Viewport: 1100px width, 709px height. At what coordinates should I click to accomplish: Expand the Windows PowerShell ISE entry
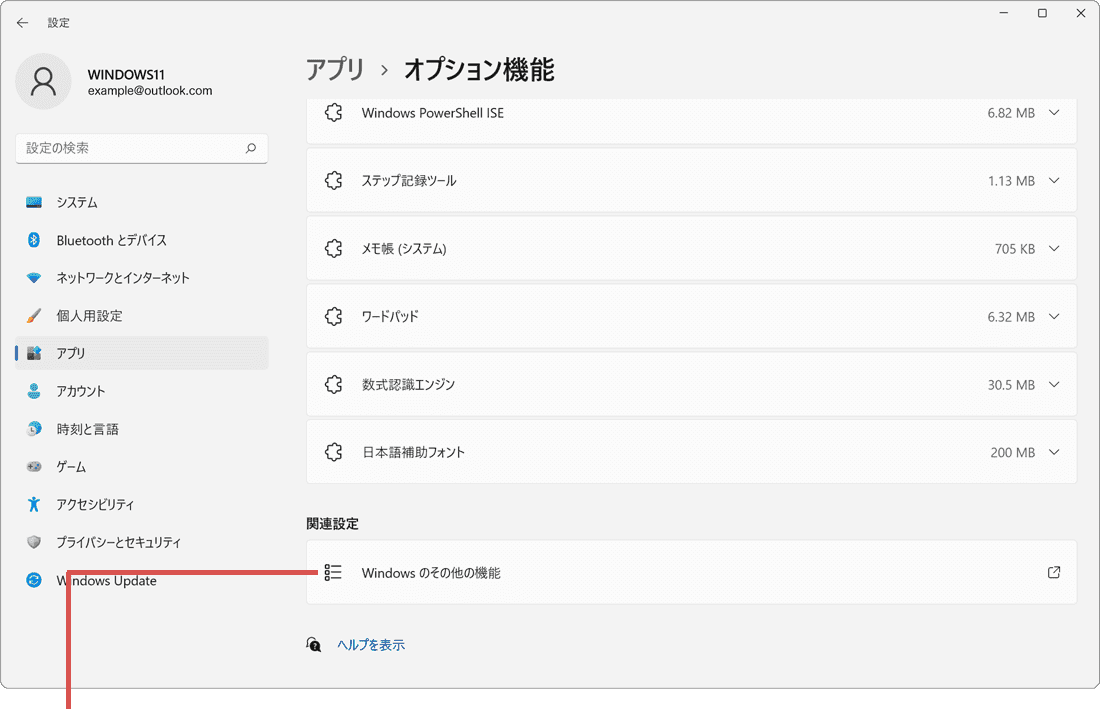pyautogui.click(x=1053, y=113)
